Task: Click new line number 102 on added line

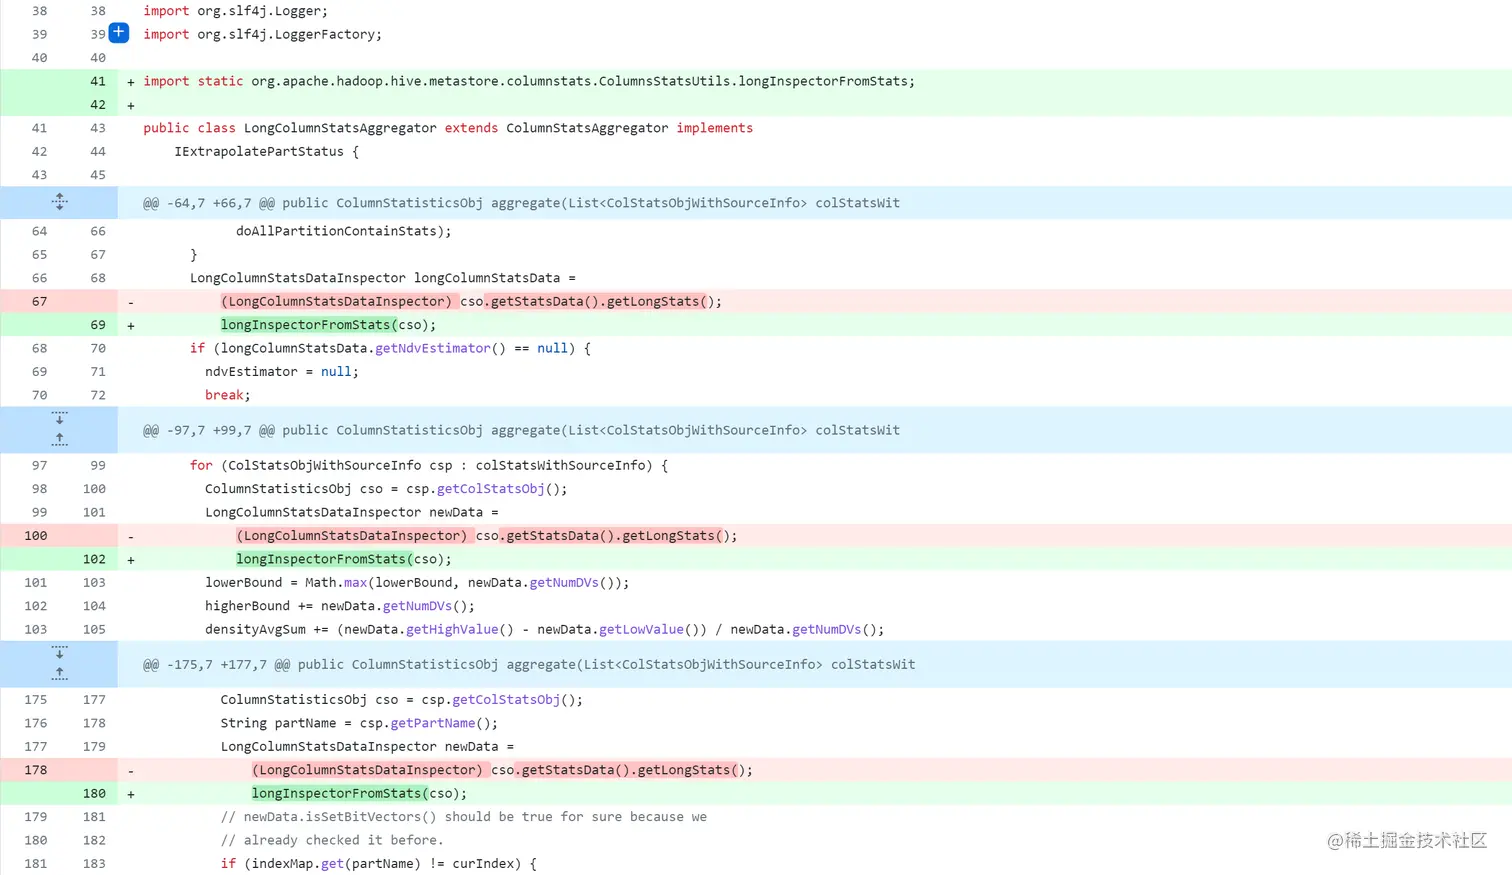Action: (94, 559)
